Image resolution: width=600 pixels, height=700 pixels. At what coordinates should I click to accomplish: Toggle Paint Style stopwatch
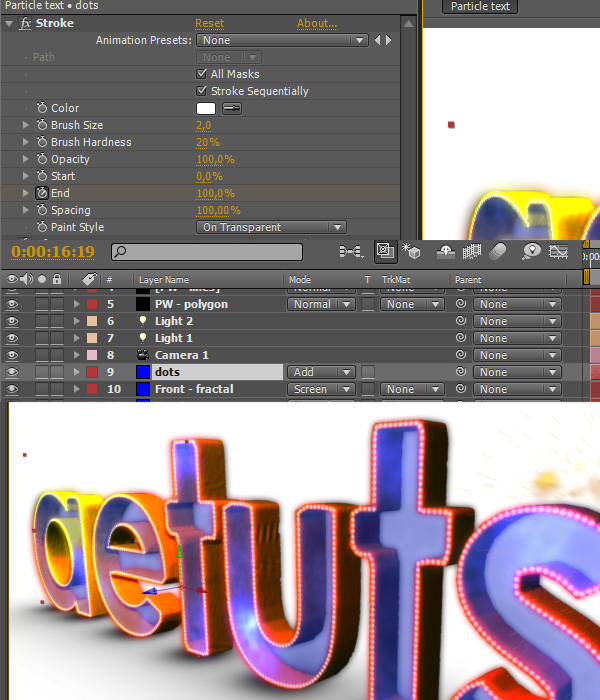42,227
